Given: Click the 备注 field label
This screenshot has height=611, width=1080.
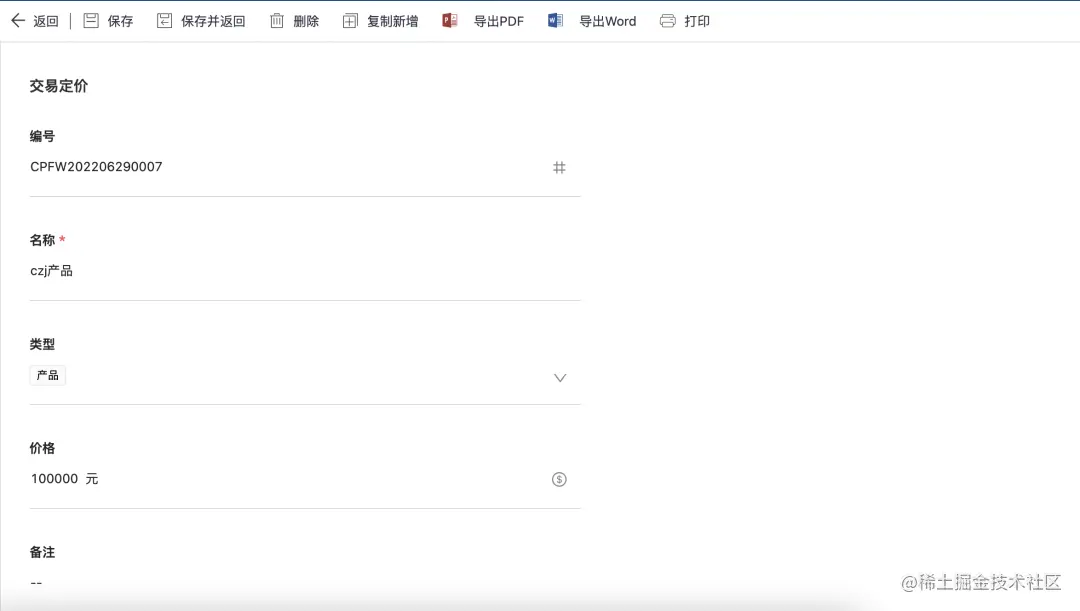Looking at the screenshot, I should (x=42, y=552).
